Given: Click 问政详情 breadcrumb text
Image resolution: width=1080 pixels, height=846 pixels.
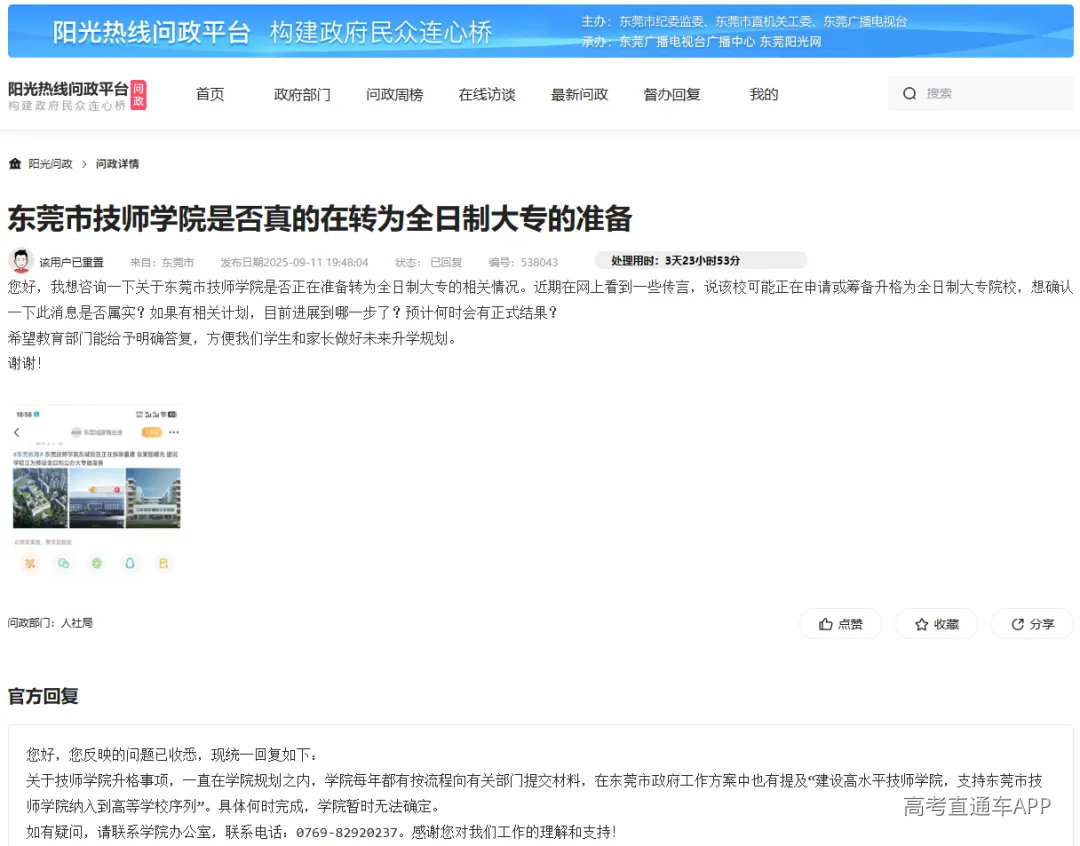Looking at the screenshot, I should (x=117, y=164).
